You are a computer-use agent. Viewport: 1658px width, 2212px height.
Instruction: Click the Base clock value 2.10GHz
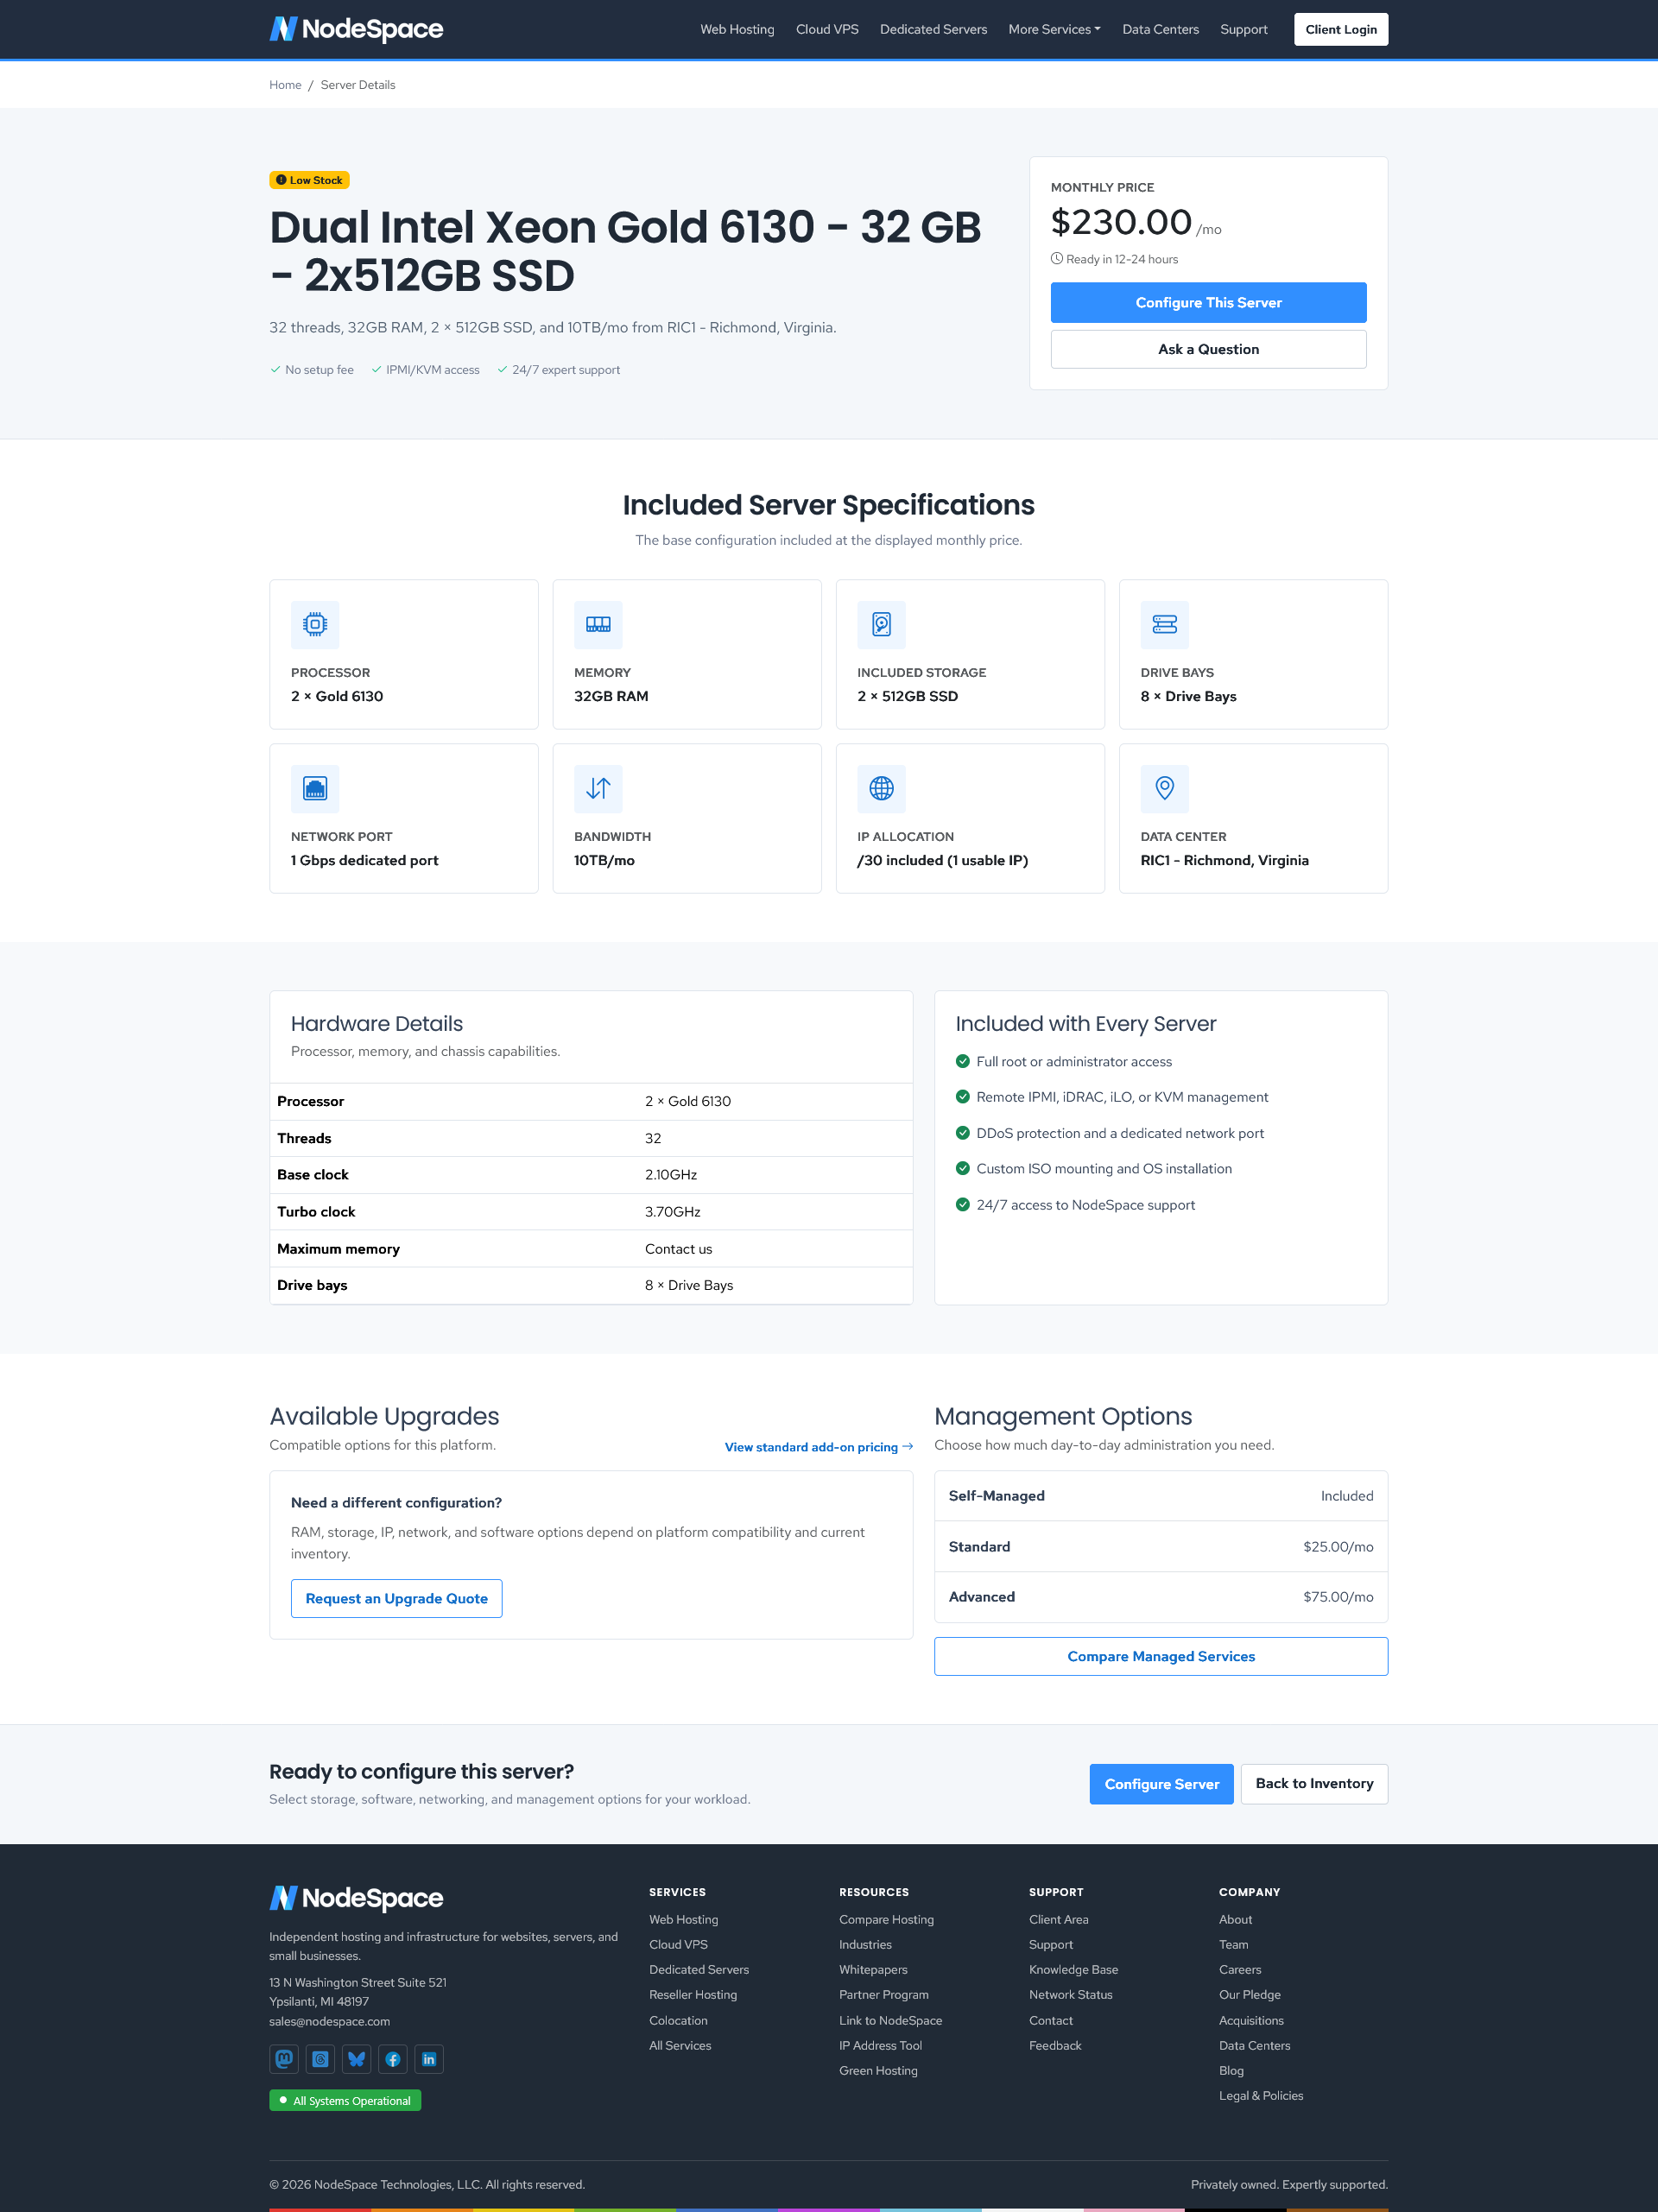[671, 1175]
